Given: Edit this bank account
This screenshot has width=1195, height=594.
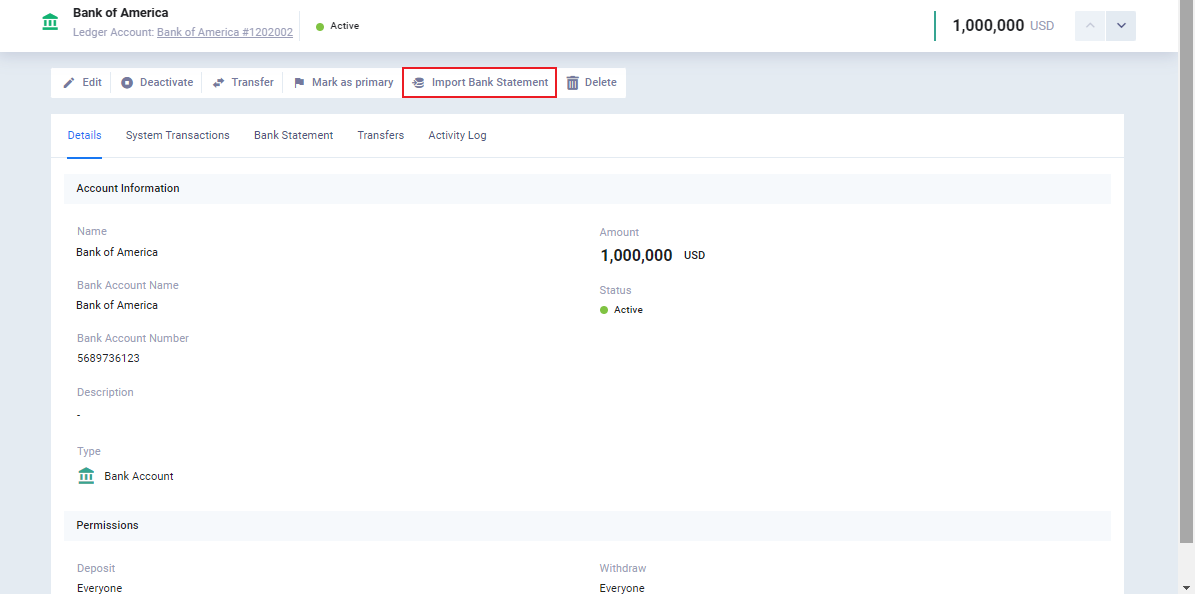Looking at the screenshot, I should [82, 82].
